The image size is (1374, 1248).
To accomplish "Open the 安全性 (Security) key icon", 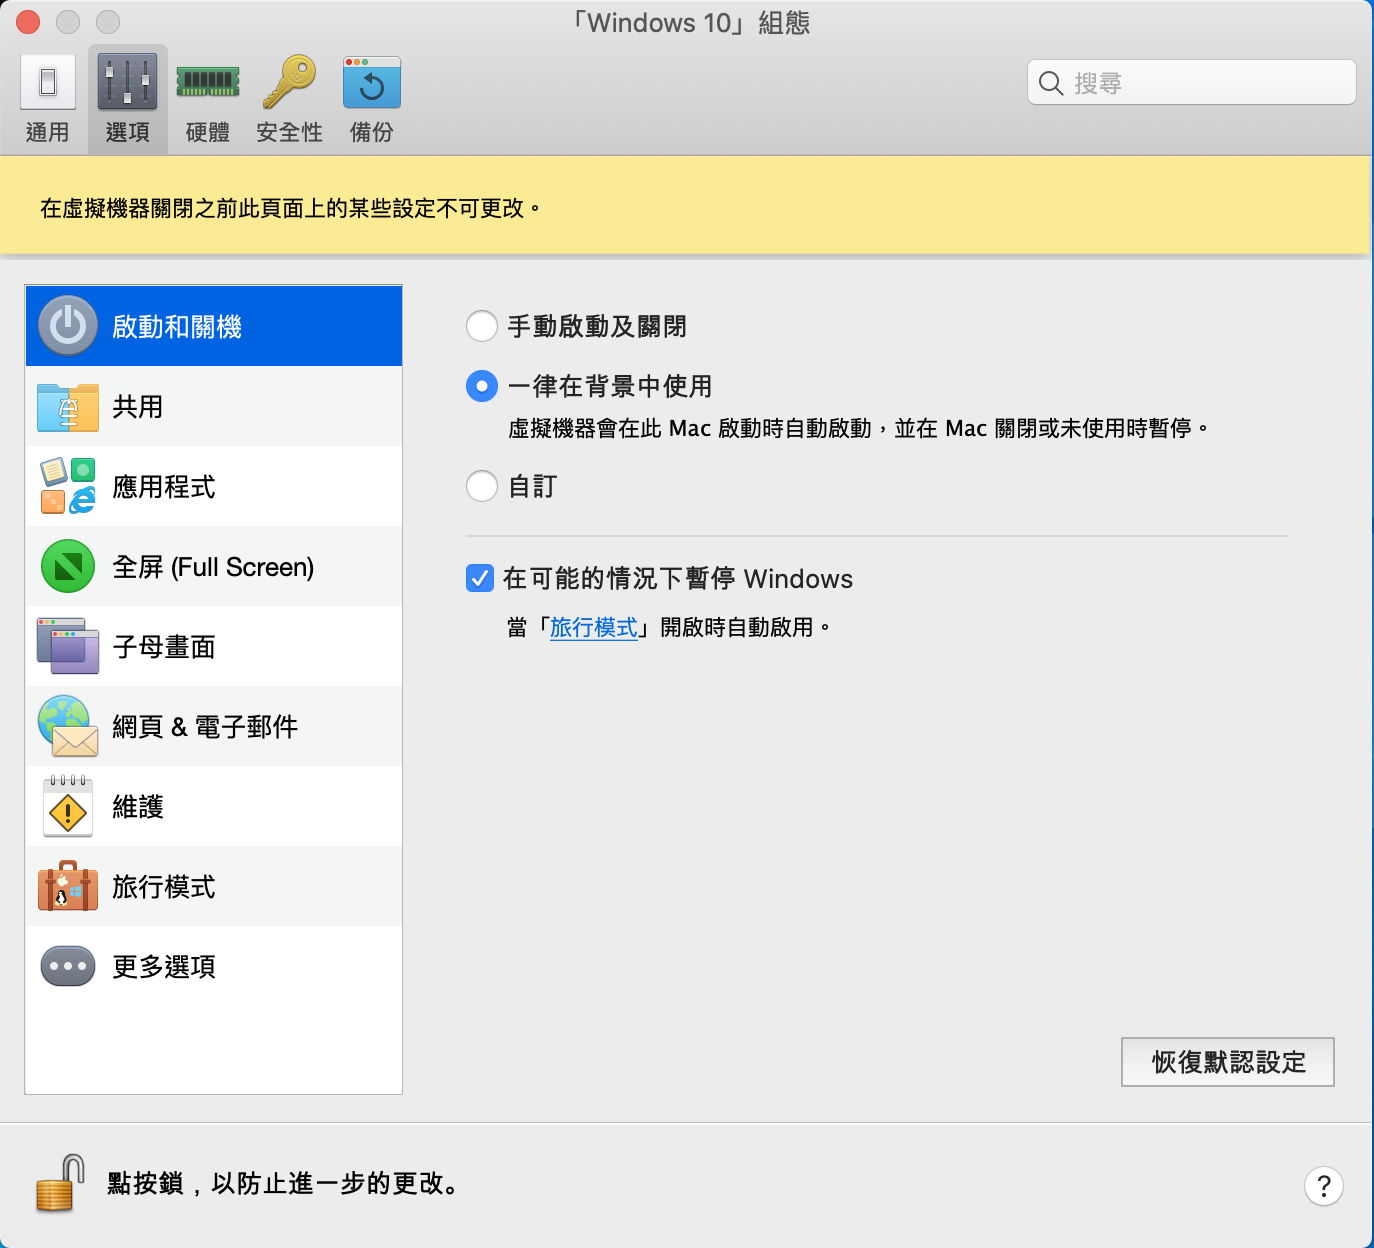I will tap(289, 82).
